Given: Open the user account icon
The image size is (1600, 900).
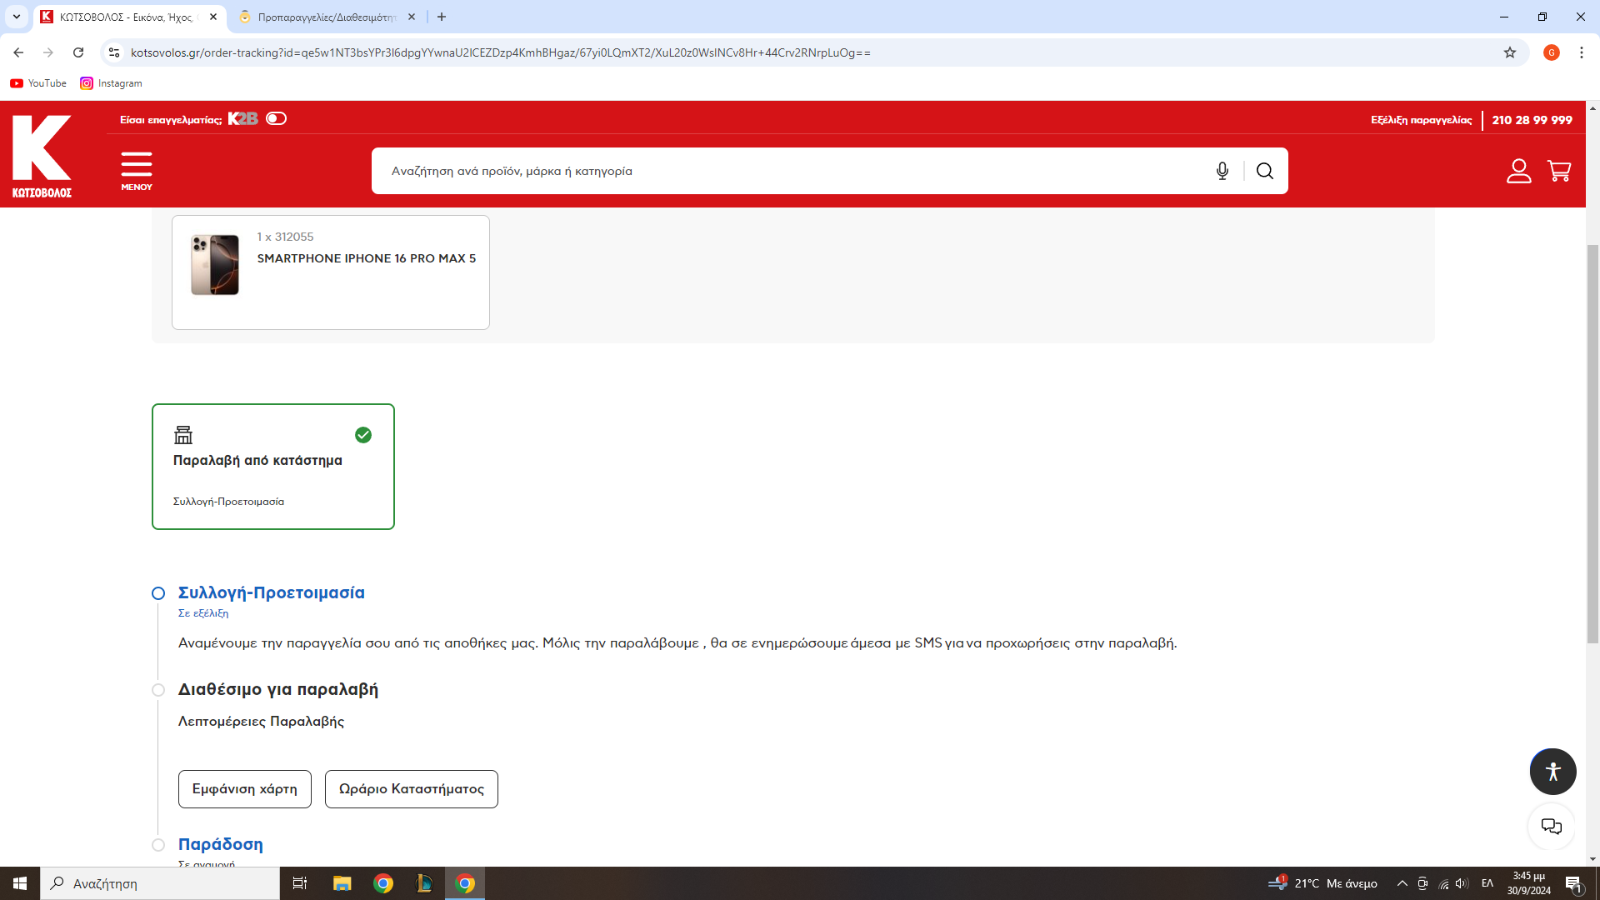Looking at the screenshot, I should [x=1519, y=171].
